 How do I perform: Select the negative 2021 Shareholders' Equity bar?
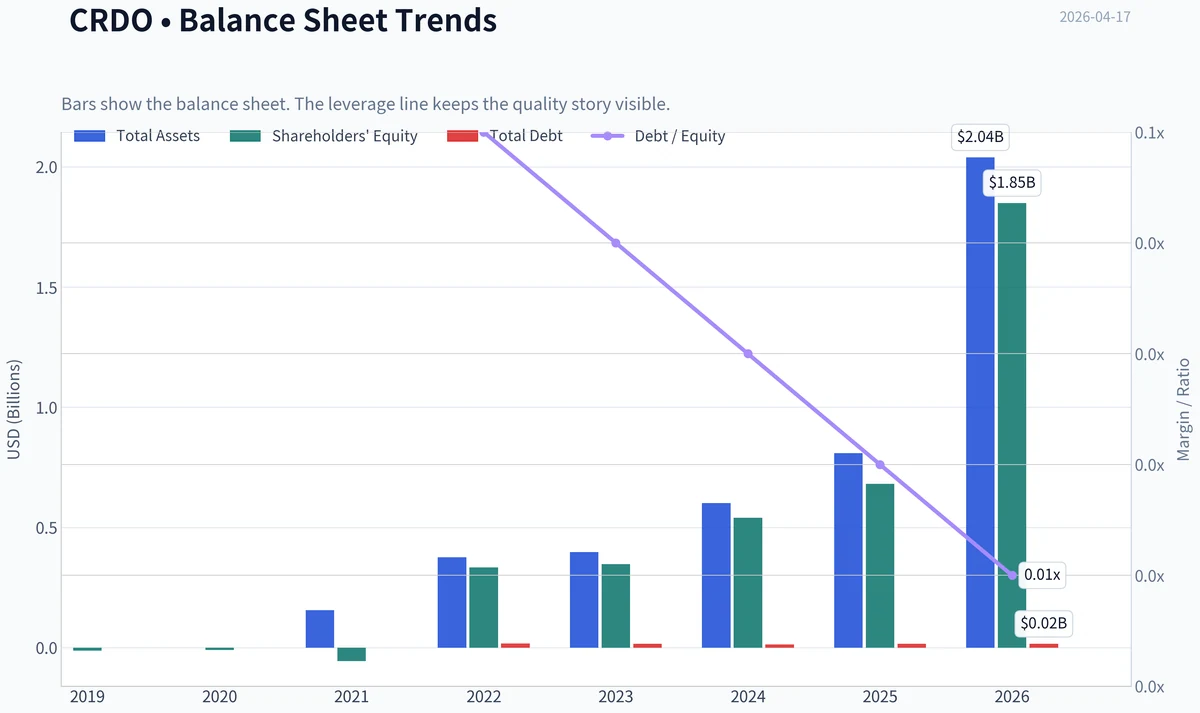coord(352,655)
